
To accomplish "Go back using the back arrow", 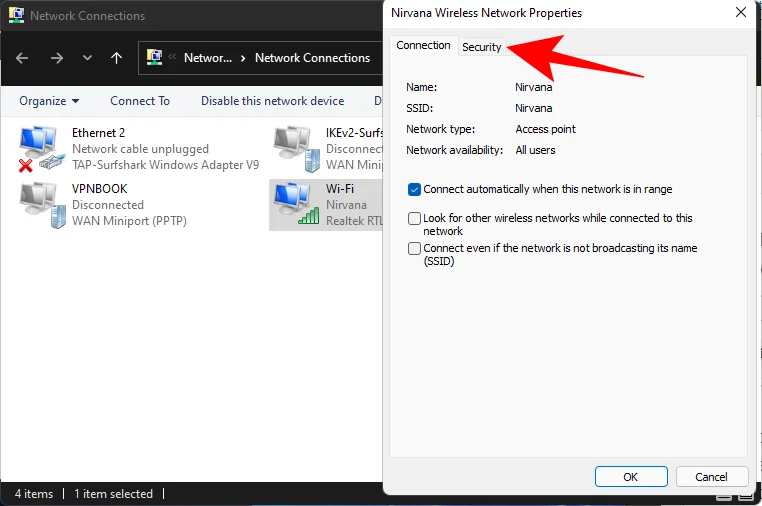I will 22,58.
